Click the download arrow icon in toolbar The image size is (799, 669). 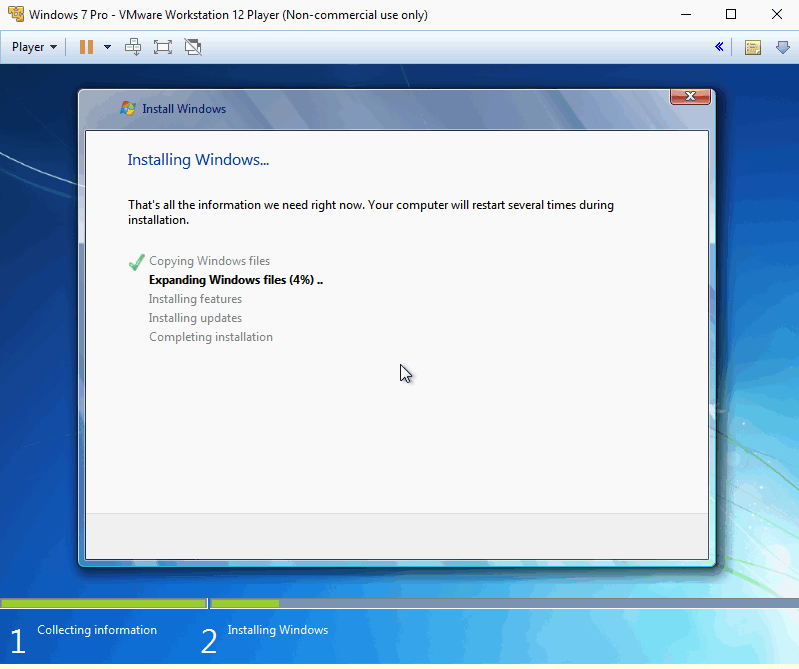click(x=783, y=47)
